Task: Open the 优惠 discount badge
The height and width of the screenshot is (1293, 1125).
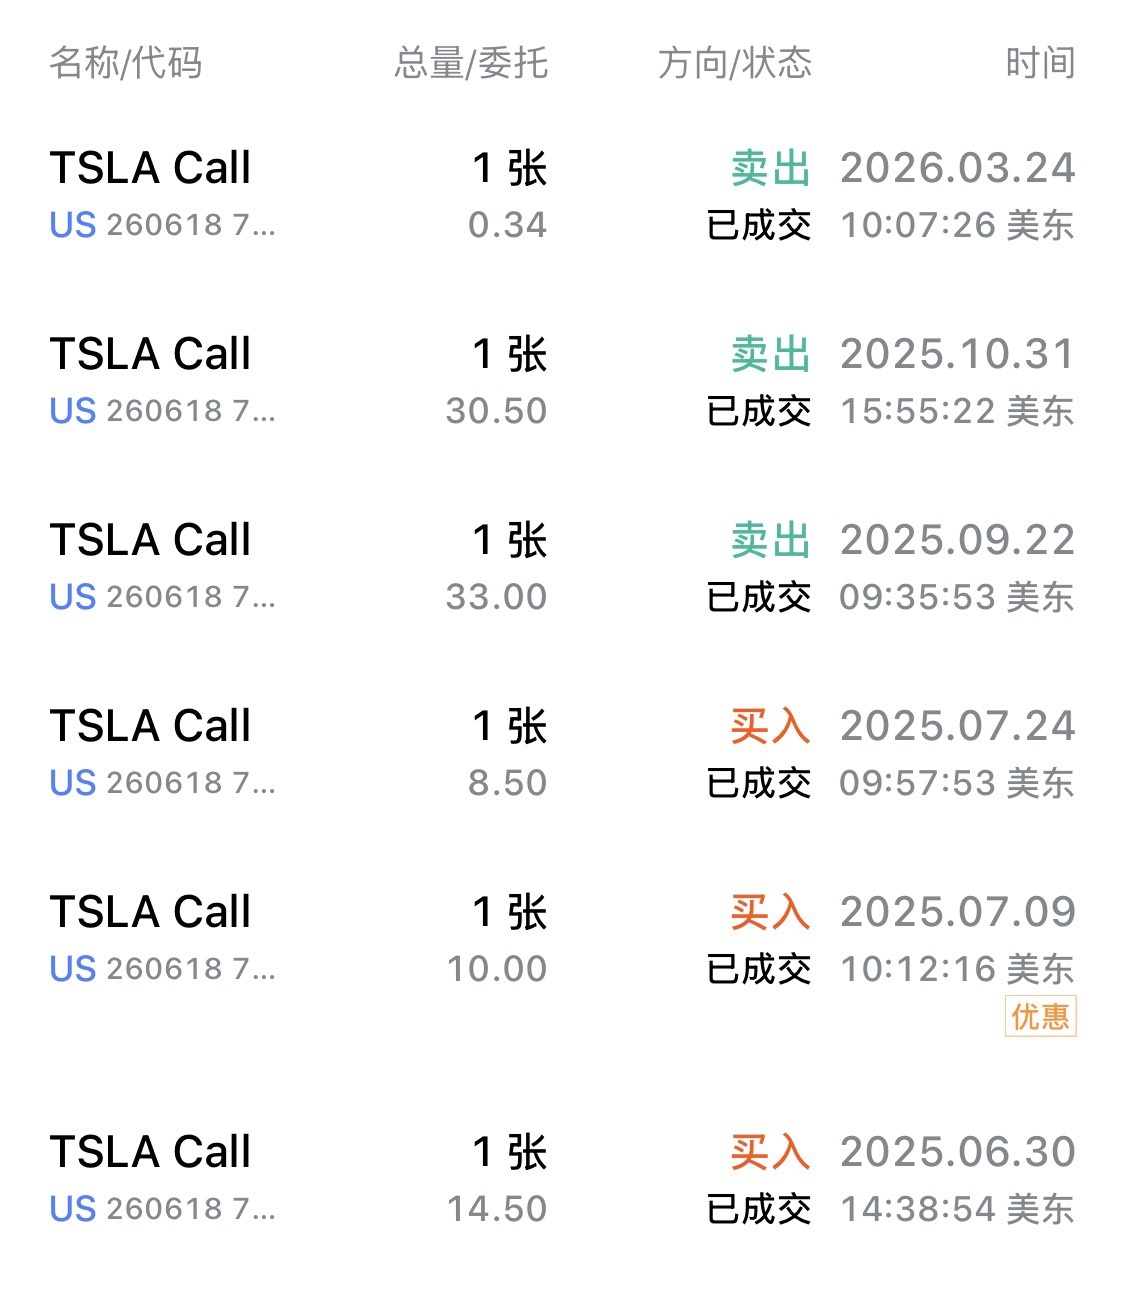Action: click(x=1040, y=1017)
